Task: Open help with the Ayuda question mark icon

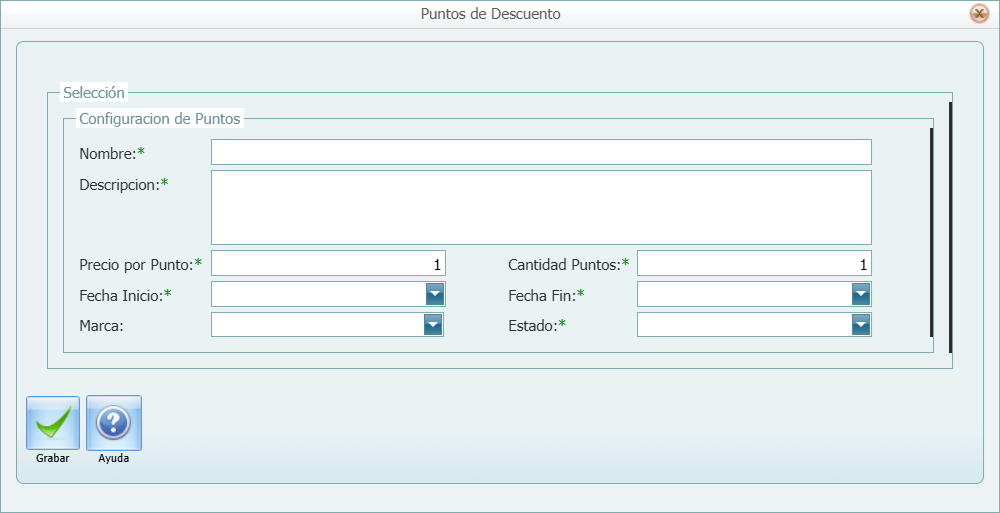Action: coord(113,424)
